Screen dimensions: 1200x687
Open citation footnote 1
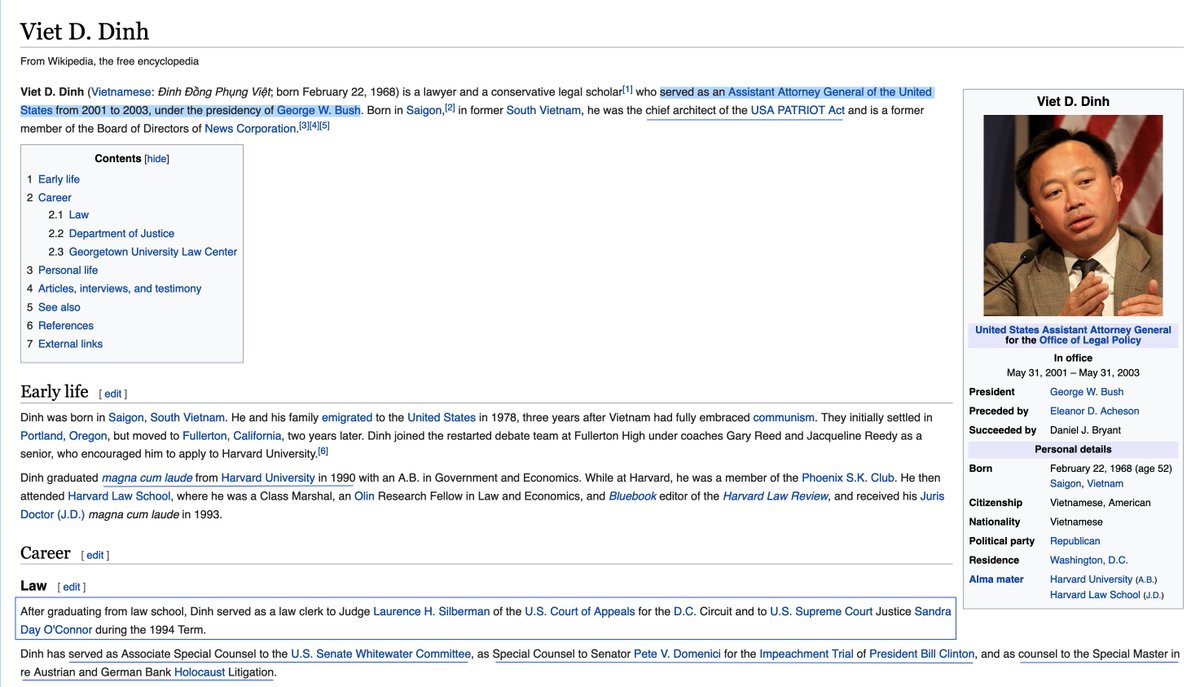point(628,89)
